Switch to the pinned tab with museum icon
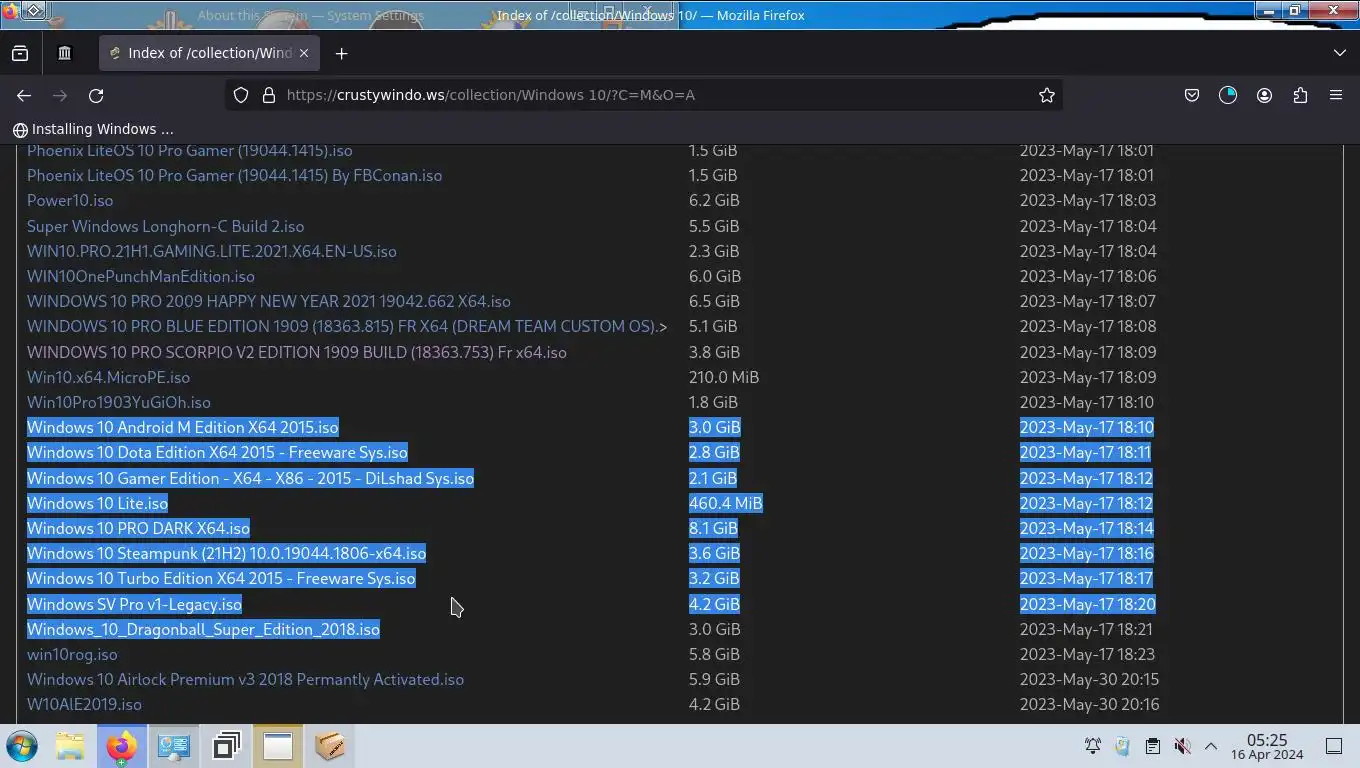 (64, 53)
